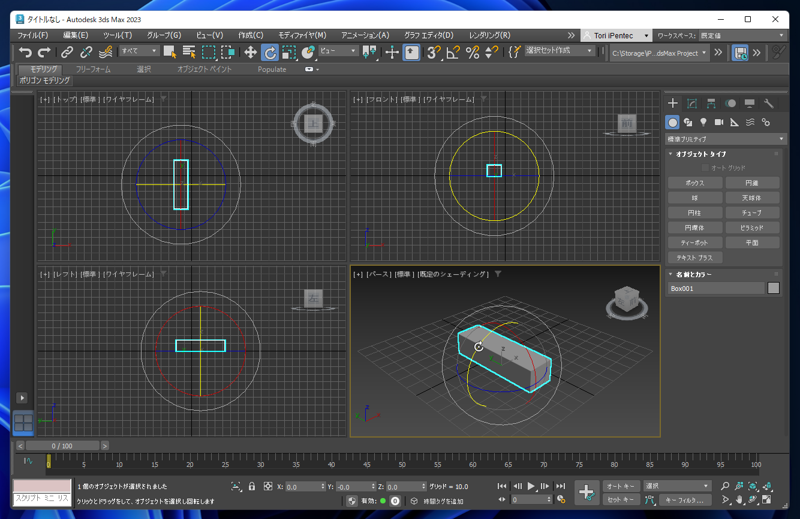Toggle Percent Snap on main toolbar
The width and height of the screenshot is (800, 519).
point(472,52)
